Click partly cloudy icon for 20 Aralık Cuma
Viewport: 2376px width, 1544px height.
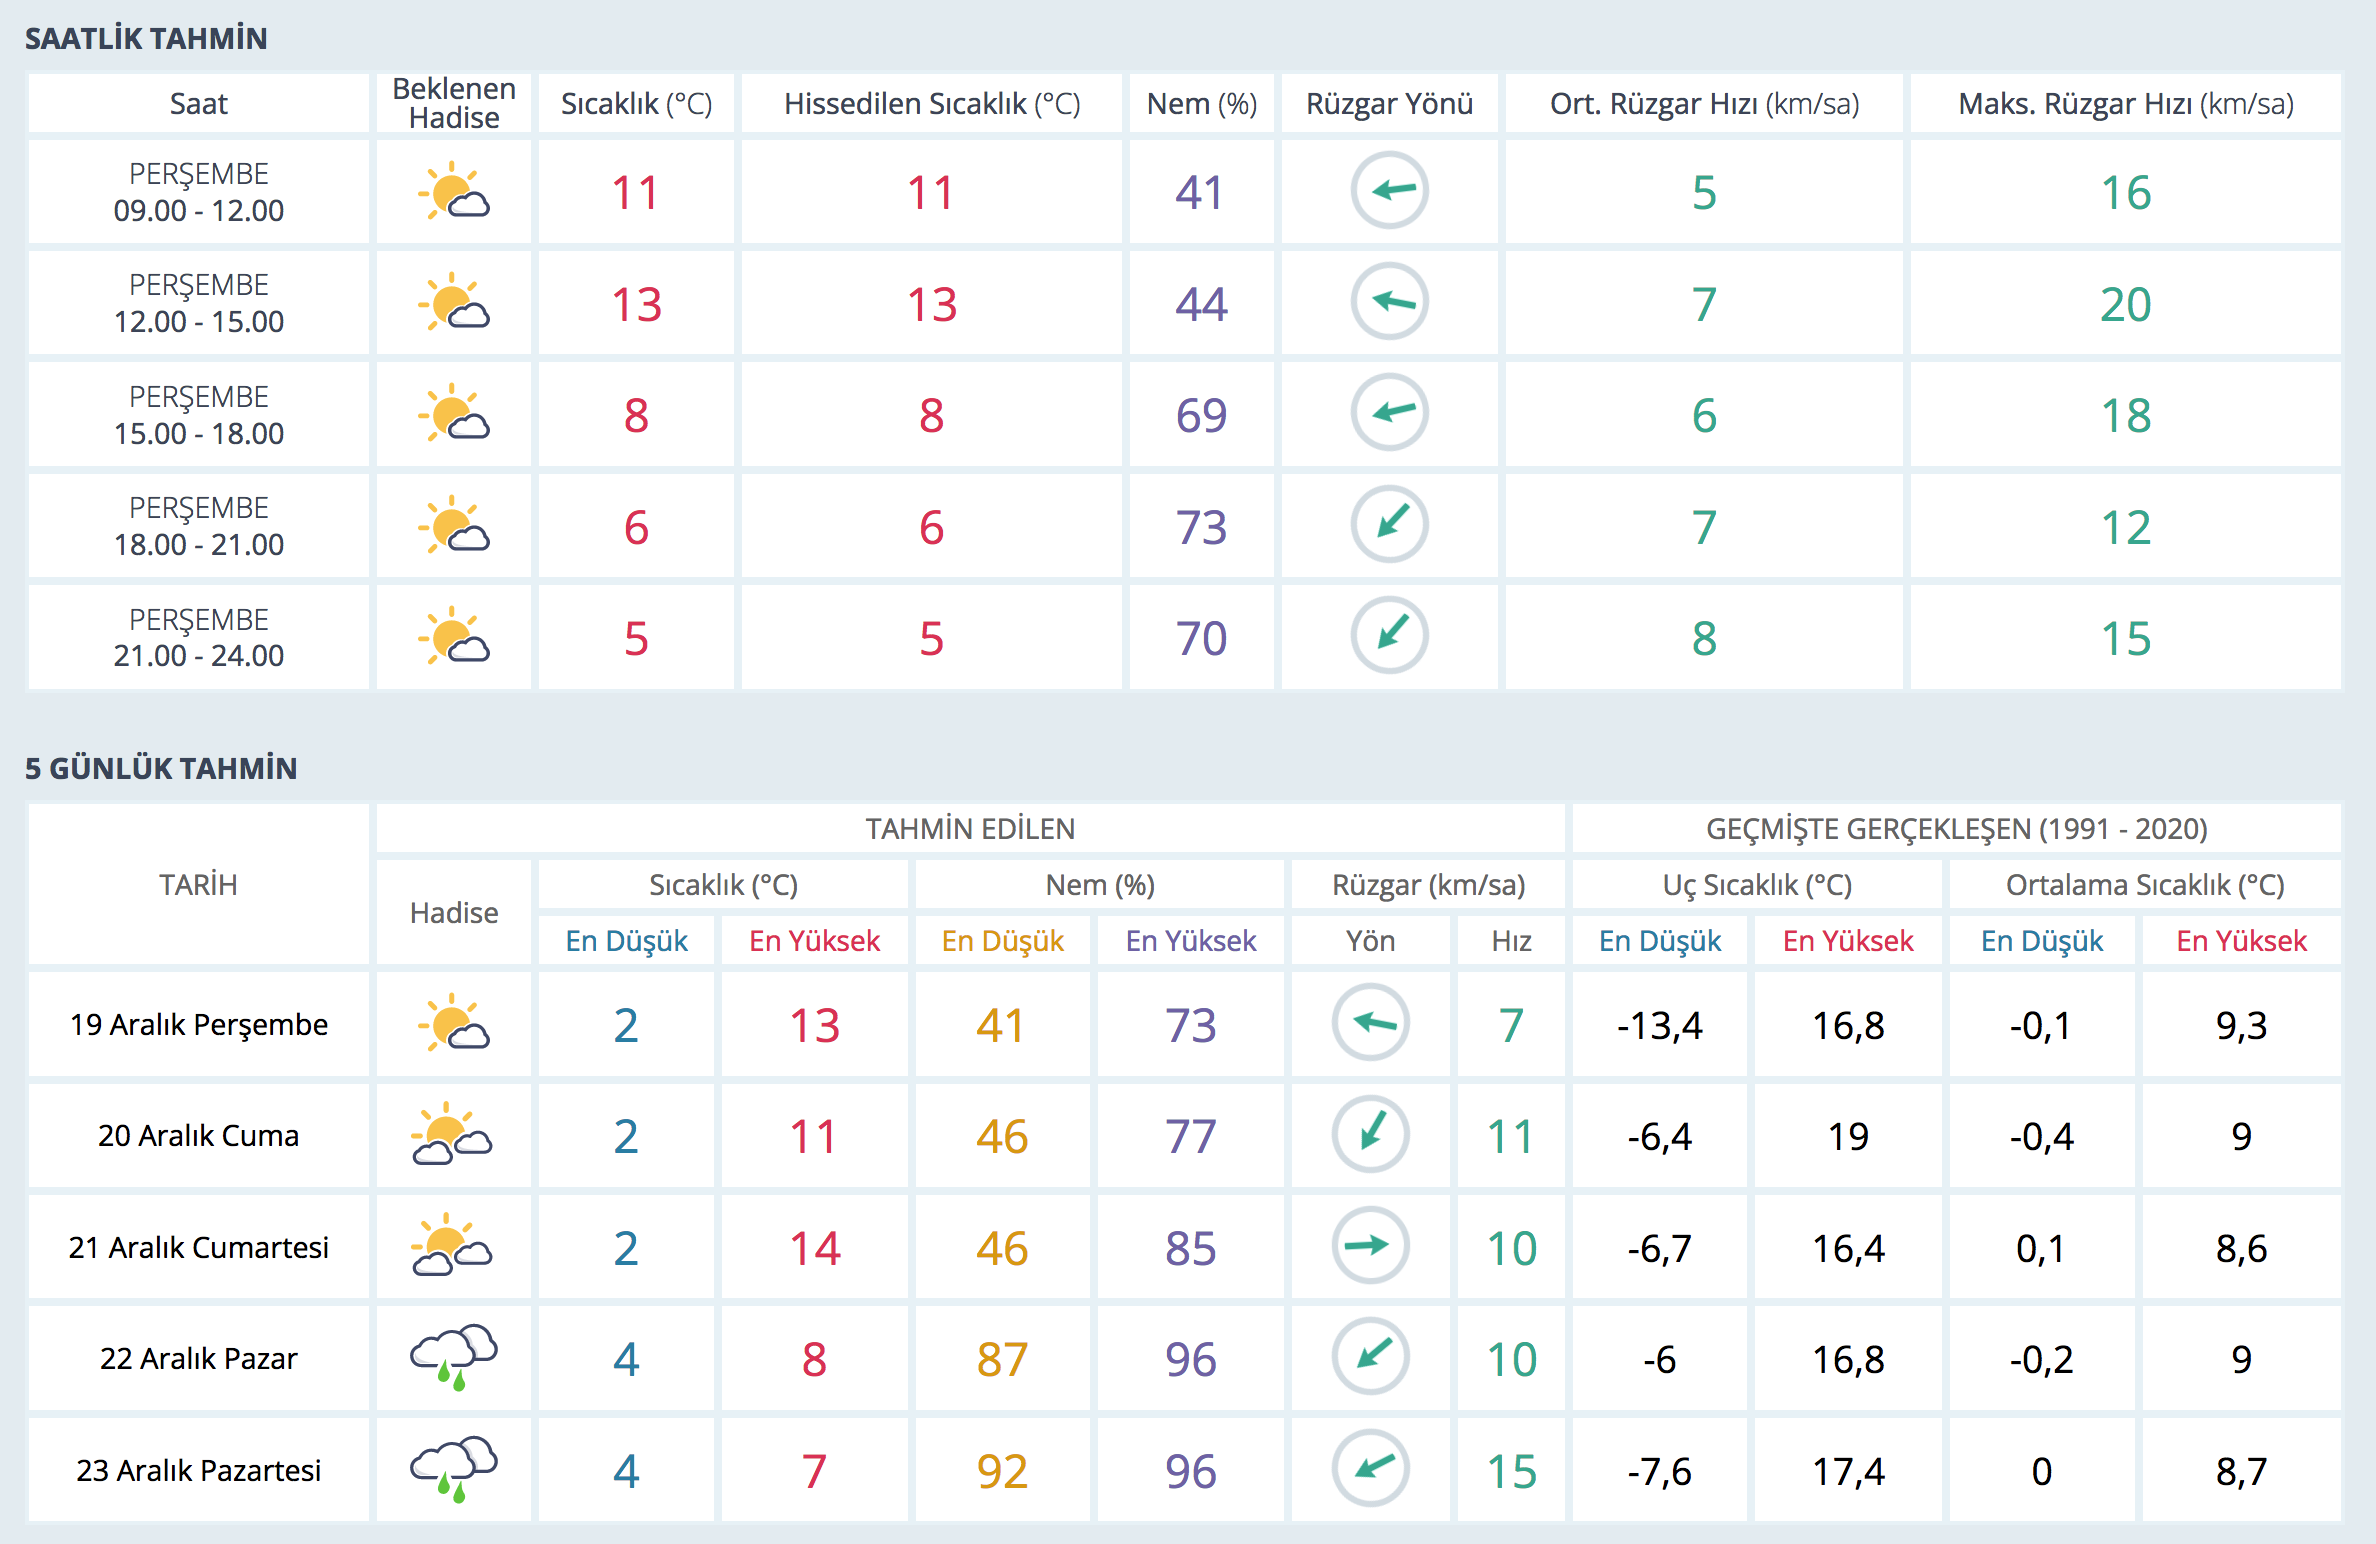(452, 1135)
